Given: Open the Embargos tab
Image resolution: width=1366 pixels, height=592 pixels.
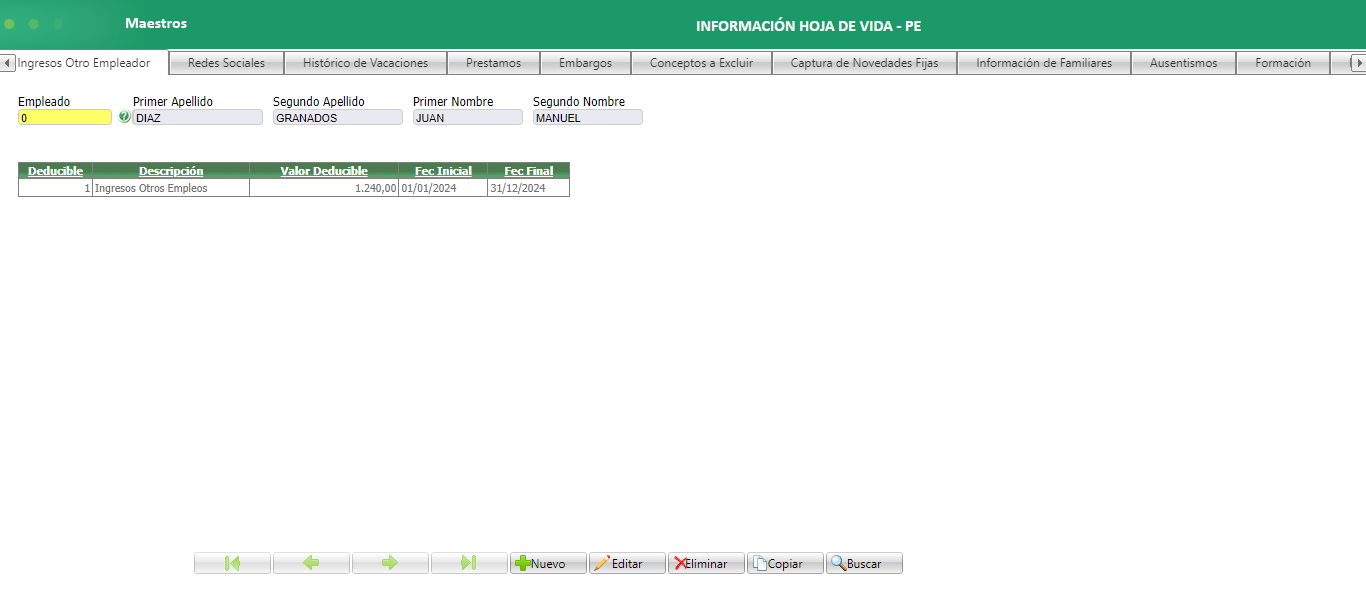Looking at the screenshot, I should coord(585,62).
